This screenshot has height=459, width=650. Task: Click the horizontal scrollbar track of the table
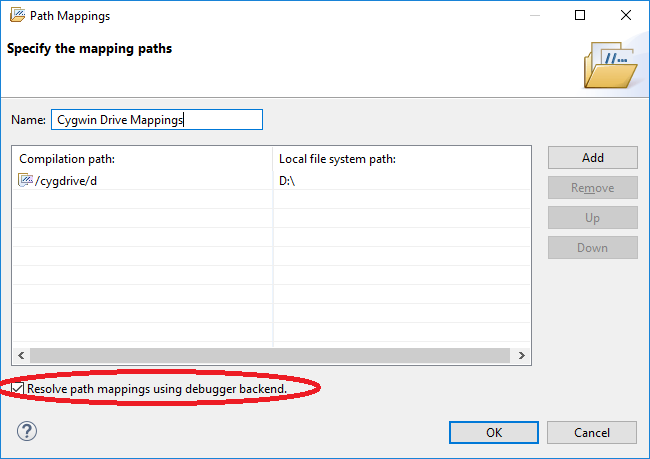pos(269,355)
